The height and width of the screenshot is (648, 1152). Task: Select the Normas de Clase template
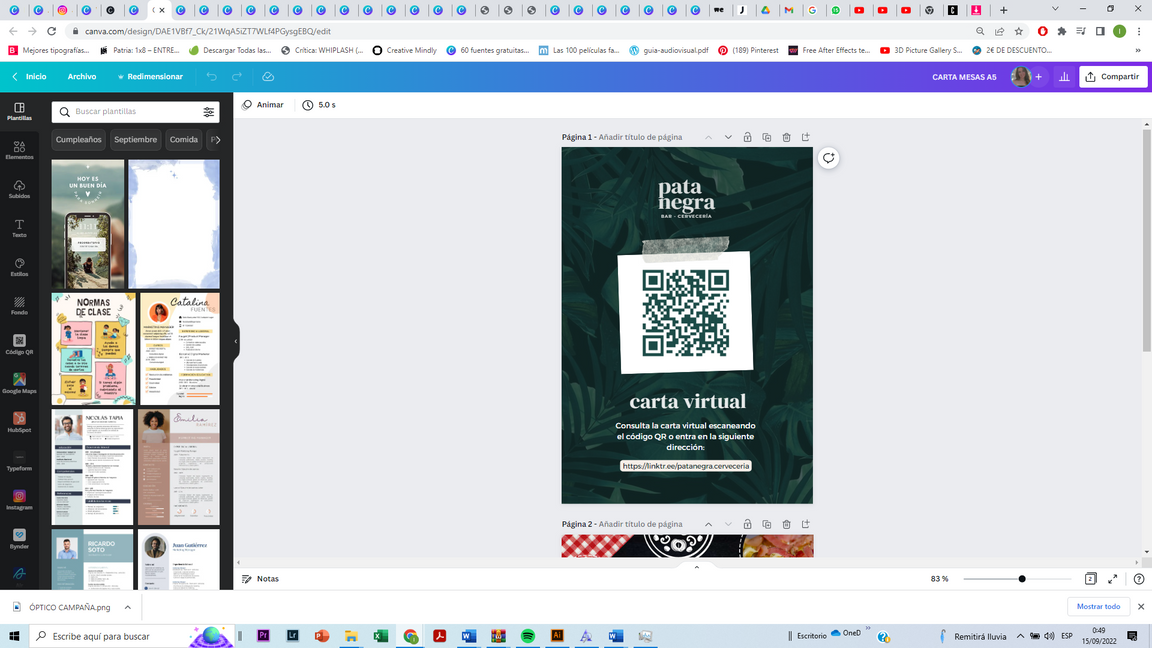click(x=93, y=349)
